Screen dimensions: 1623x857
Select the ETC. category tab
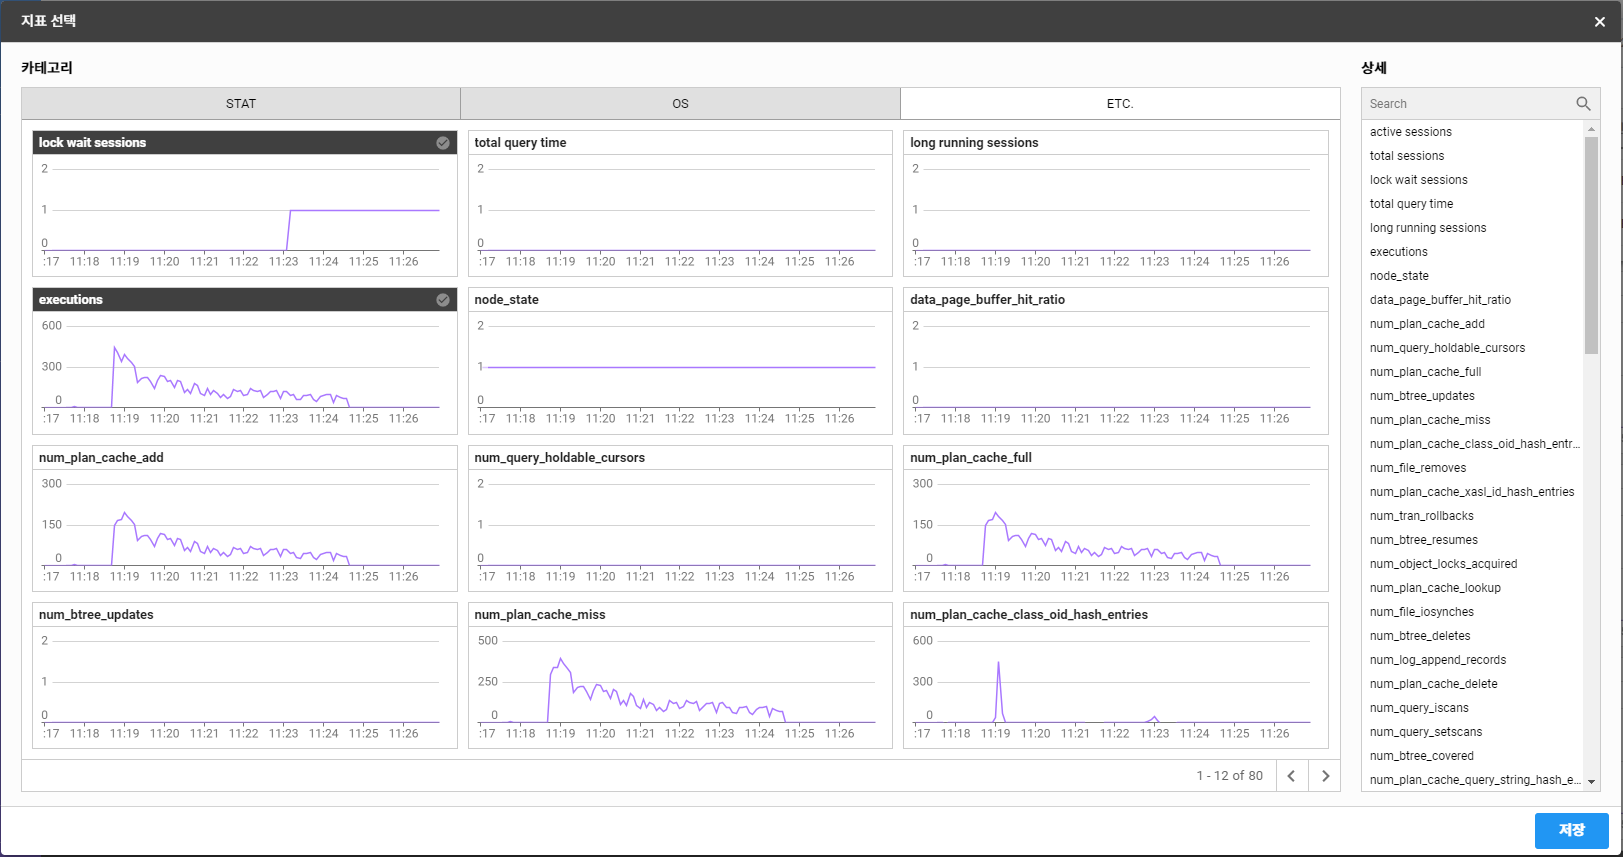[x=1120, y=104]
